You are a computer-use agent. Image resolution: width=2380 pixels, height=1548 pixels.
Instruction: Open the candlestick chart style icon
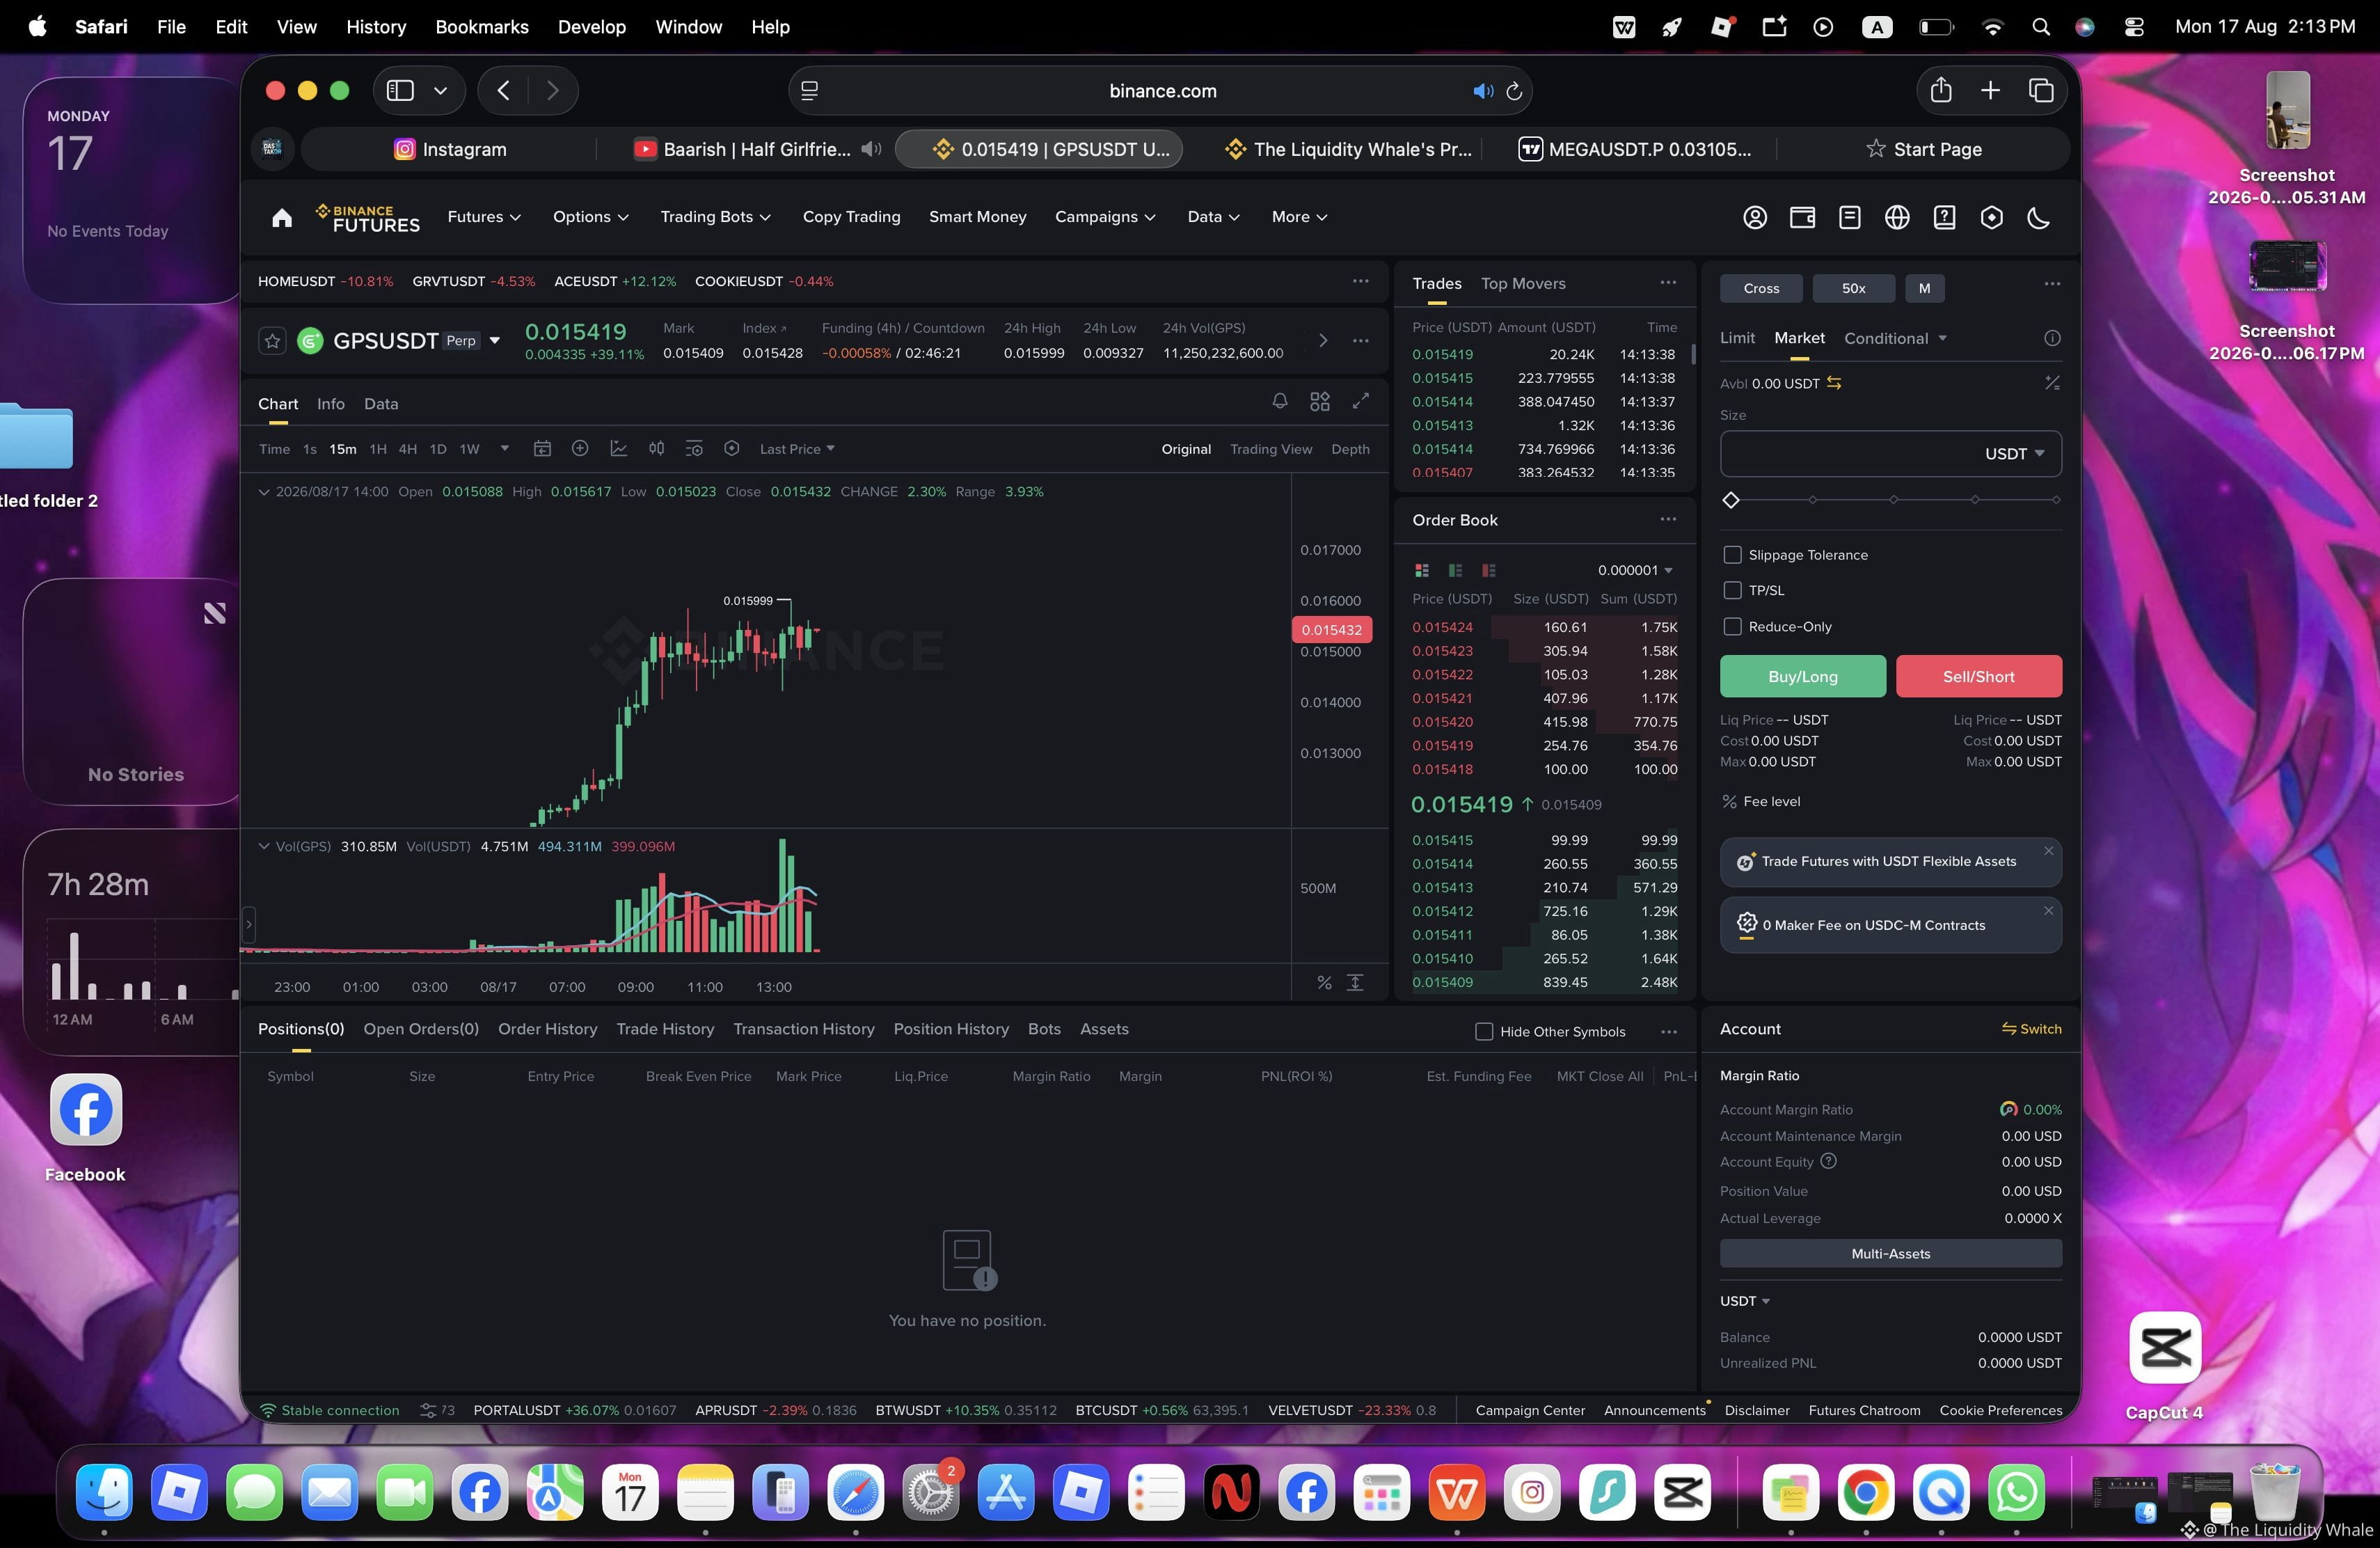click(656, 449)
